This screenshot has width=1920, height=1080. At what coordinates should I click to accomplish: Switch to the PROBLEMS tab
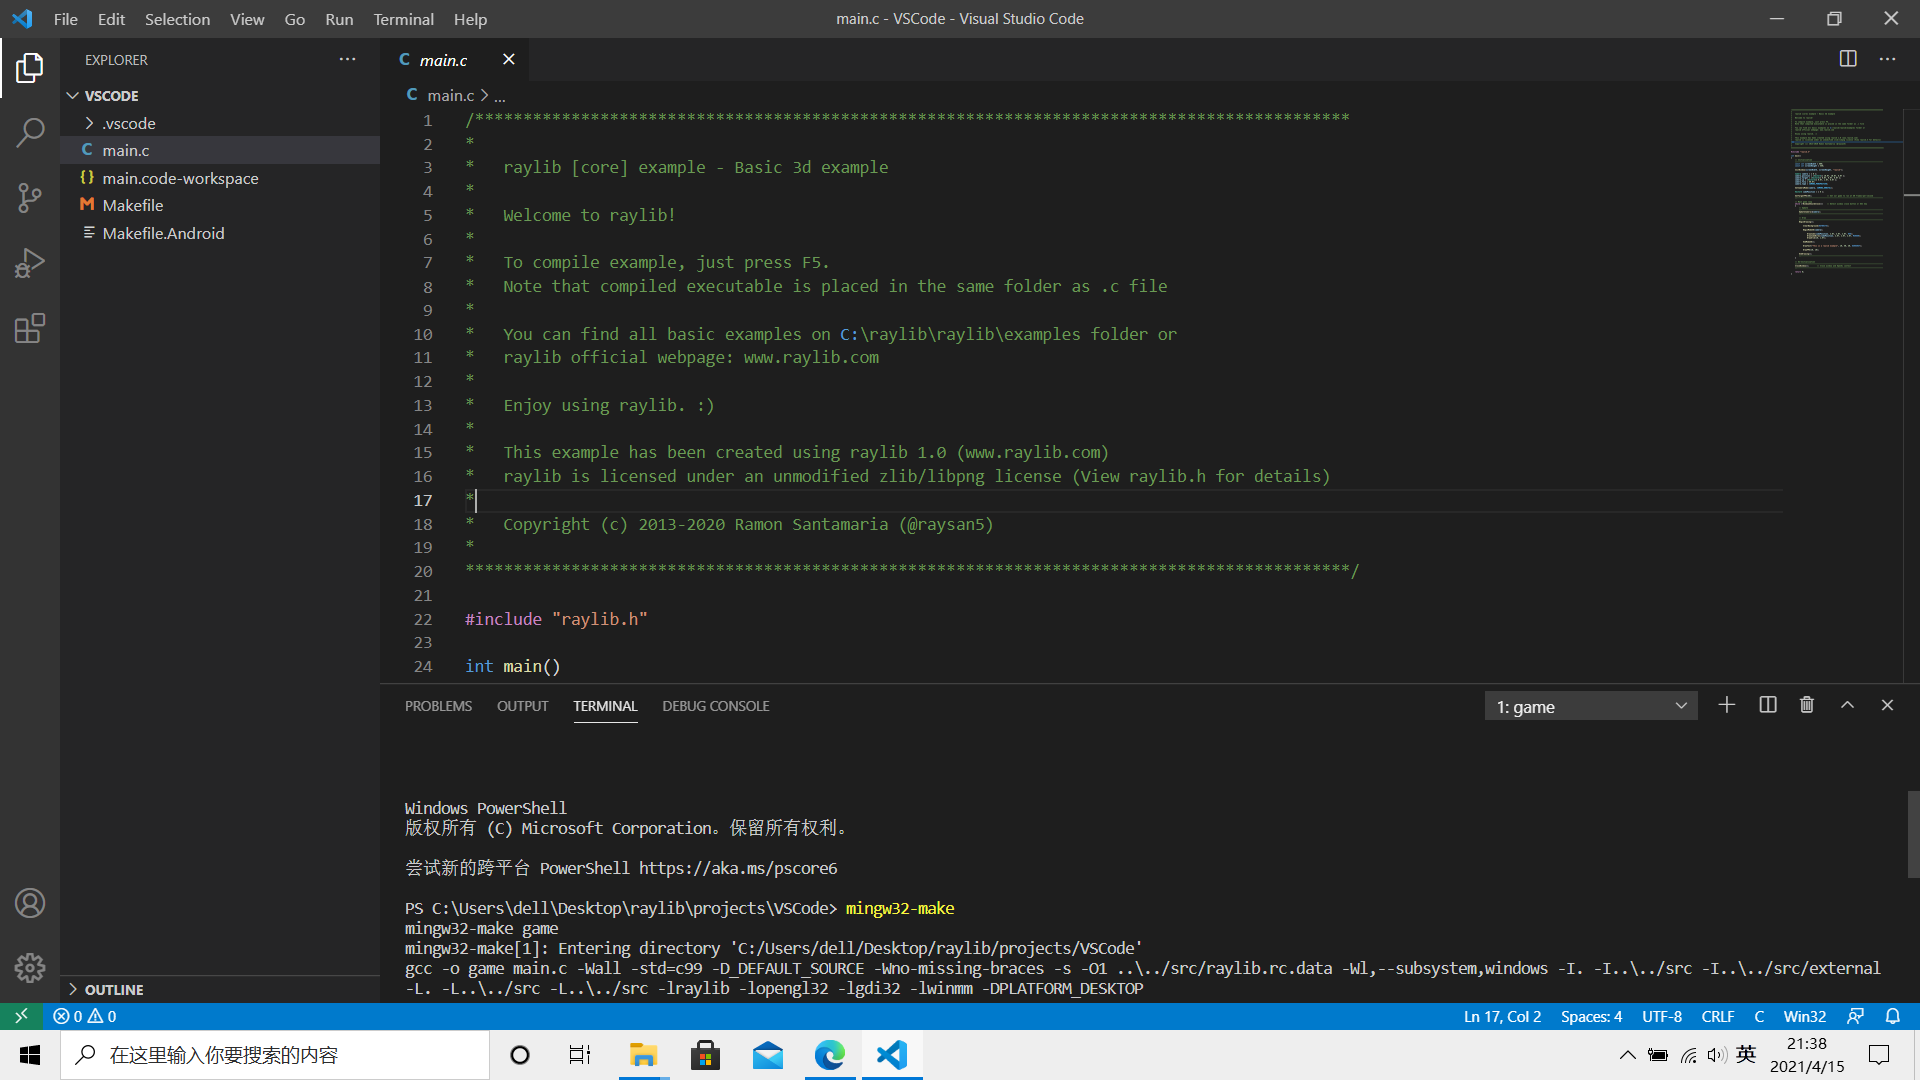pyautogui.click(x=438, y=706)
